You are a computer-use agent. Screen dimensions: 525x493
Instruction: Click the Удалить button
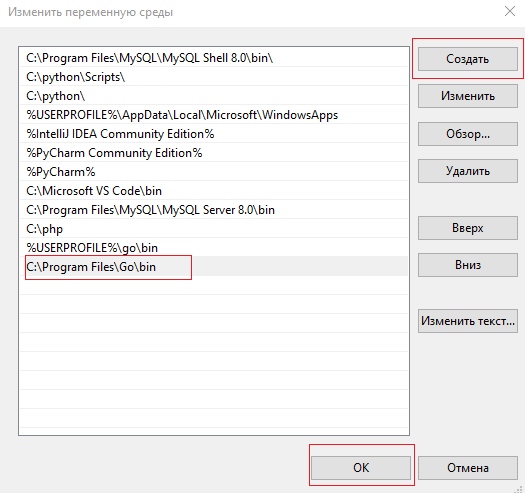click(468, 171)
